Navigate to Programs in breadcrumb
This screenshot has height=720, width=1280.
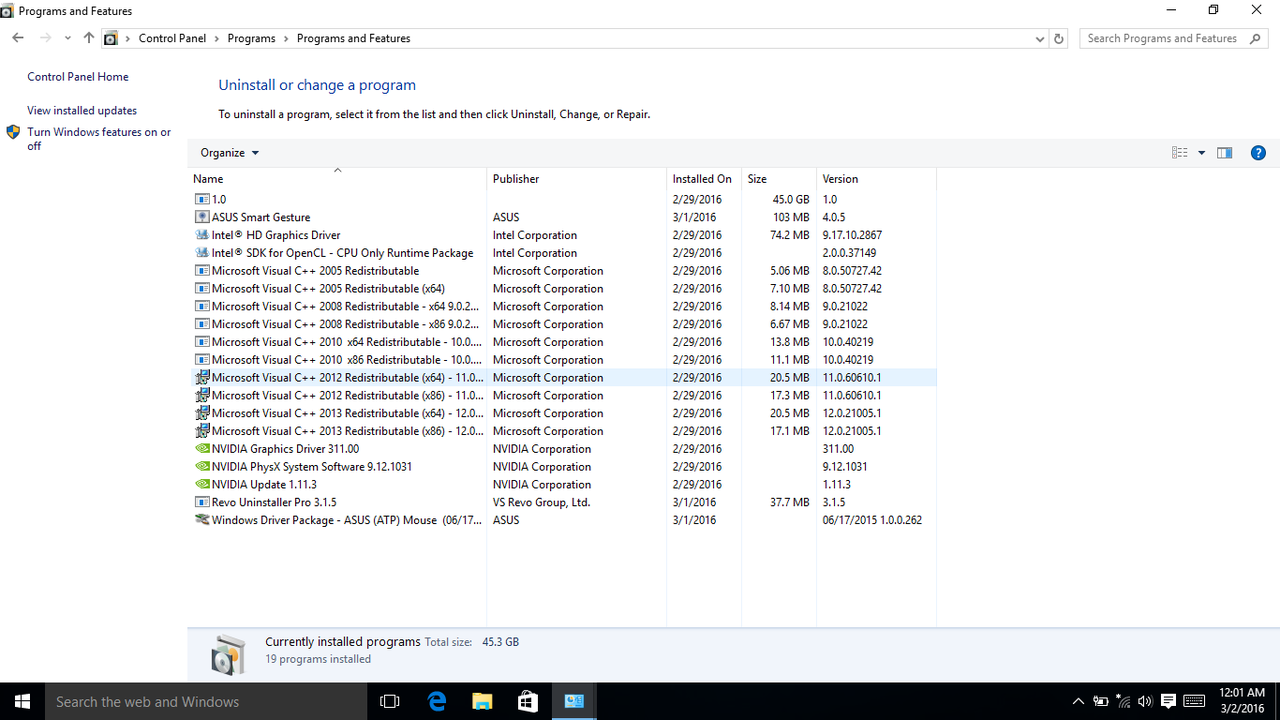(251, 38)
